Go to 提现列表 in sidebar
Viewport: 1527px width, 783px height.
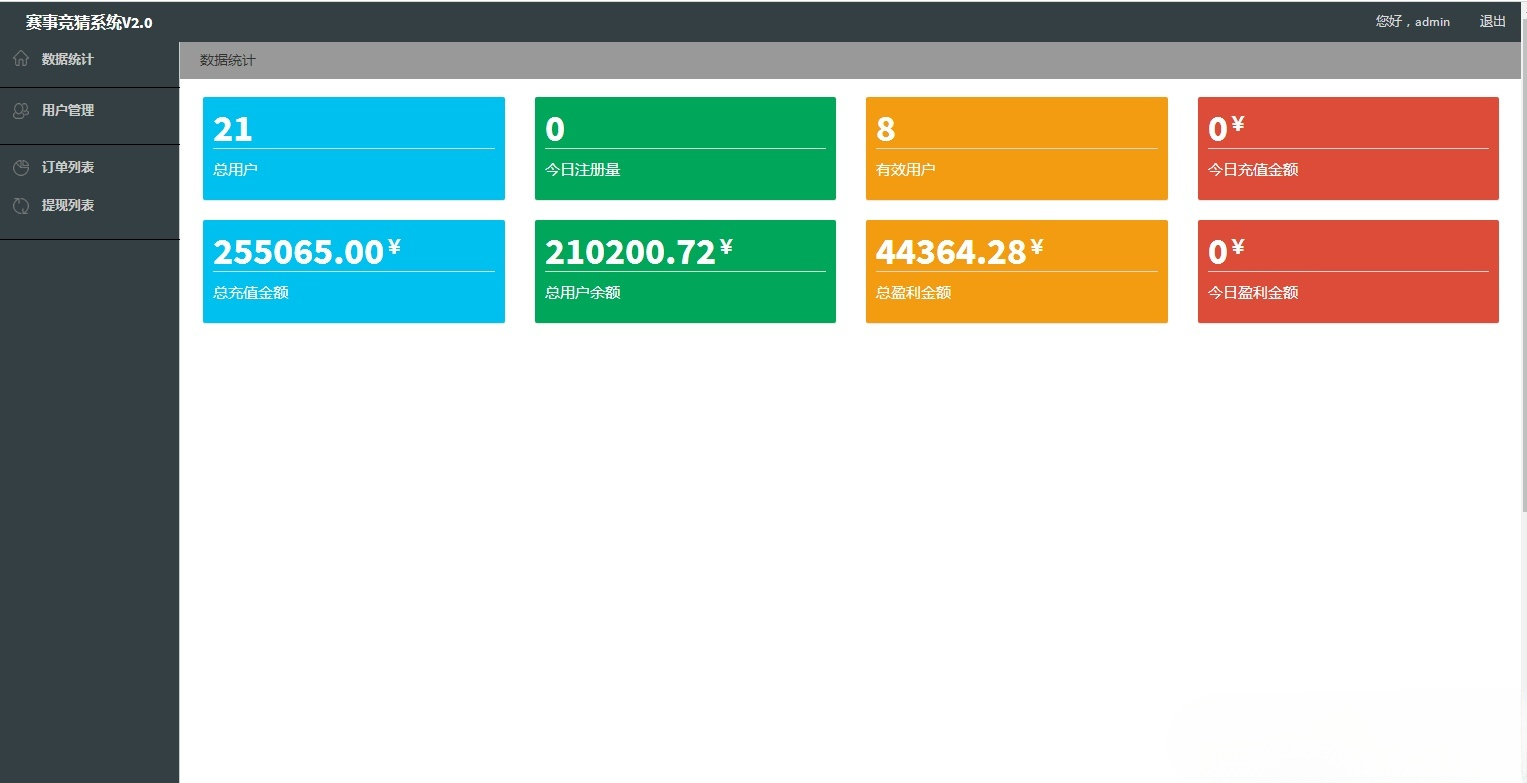(68, 205)
